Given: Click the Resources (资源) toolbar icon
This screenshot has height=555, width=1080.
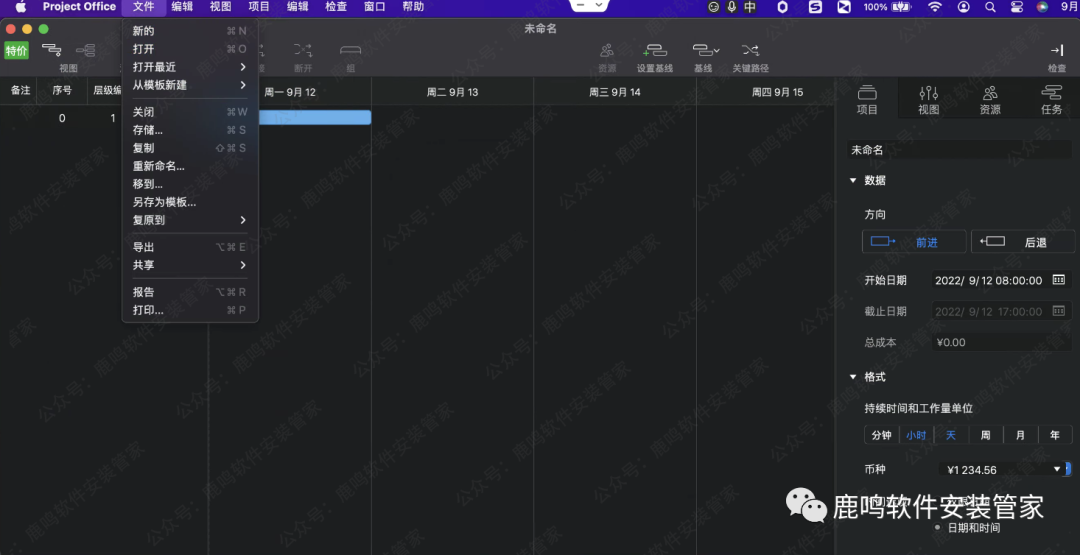Looking at the screenshot, I should click(x=607, y=51).
